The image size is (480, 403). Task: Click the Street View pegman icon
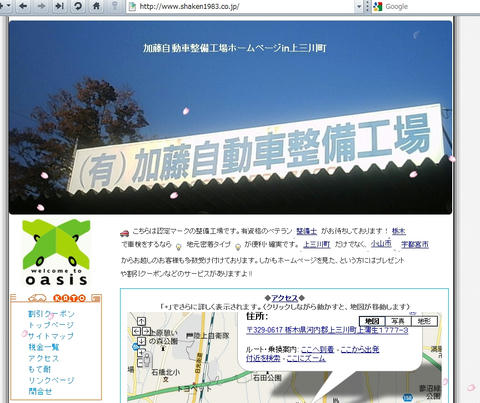tap(147, 360)
